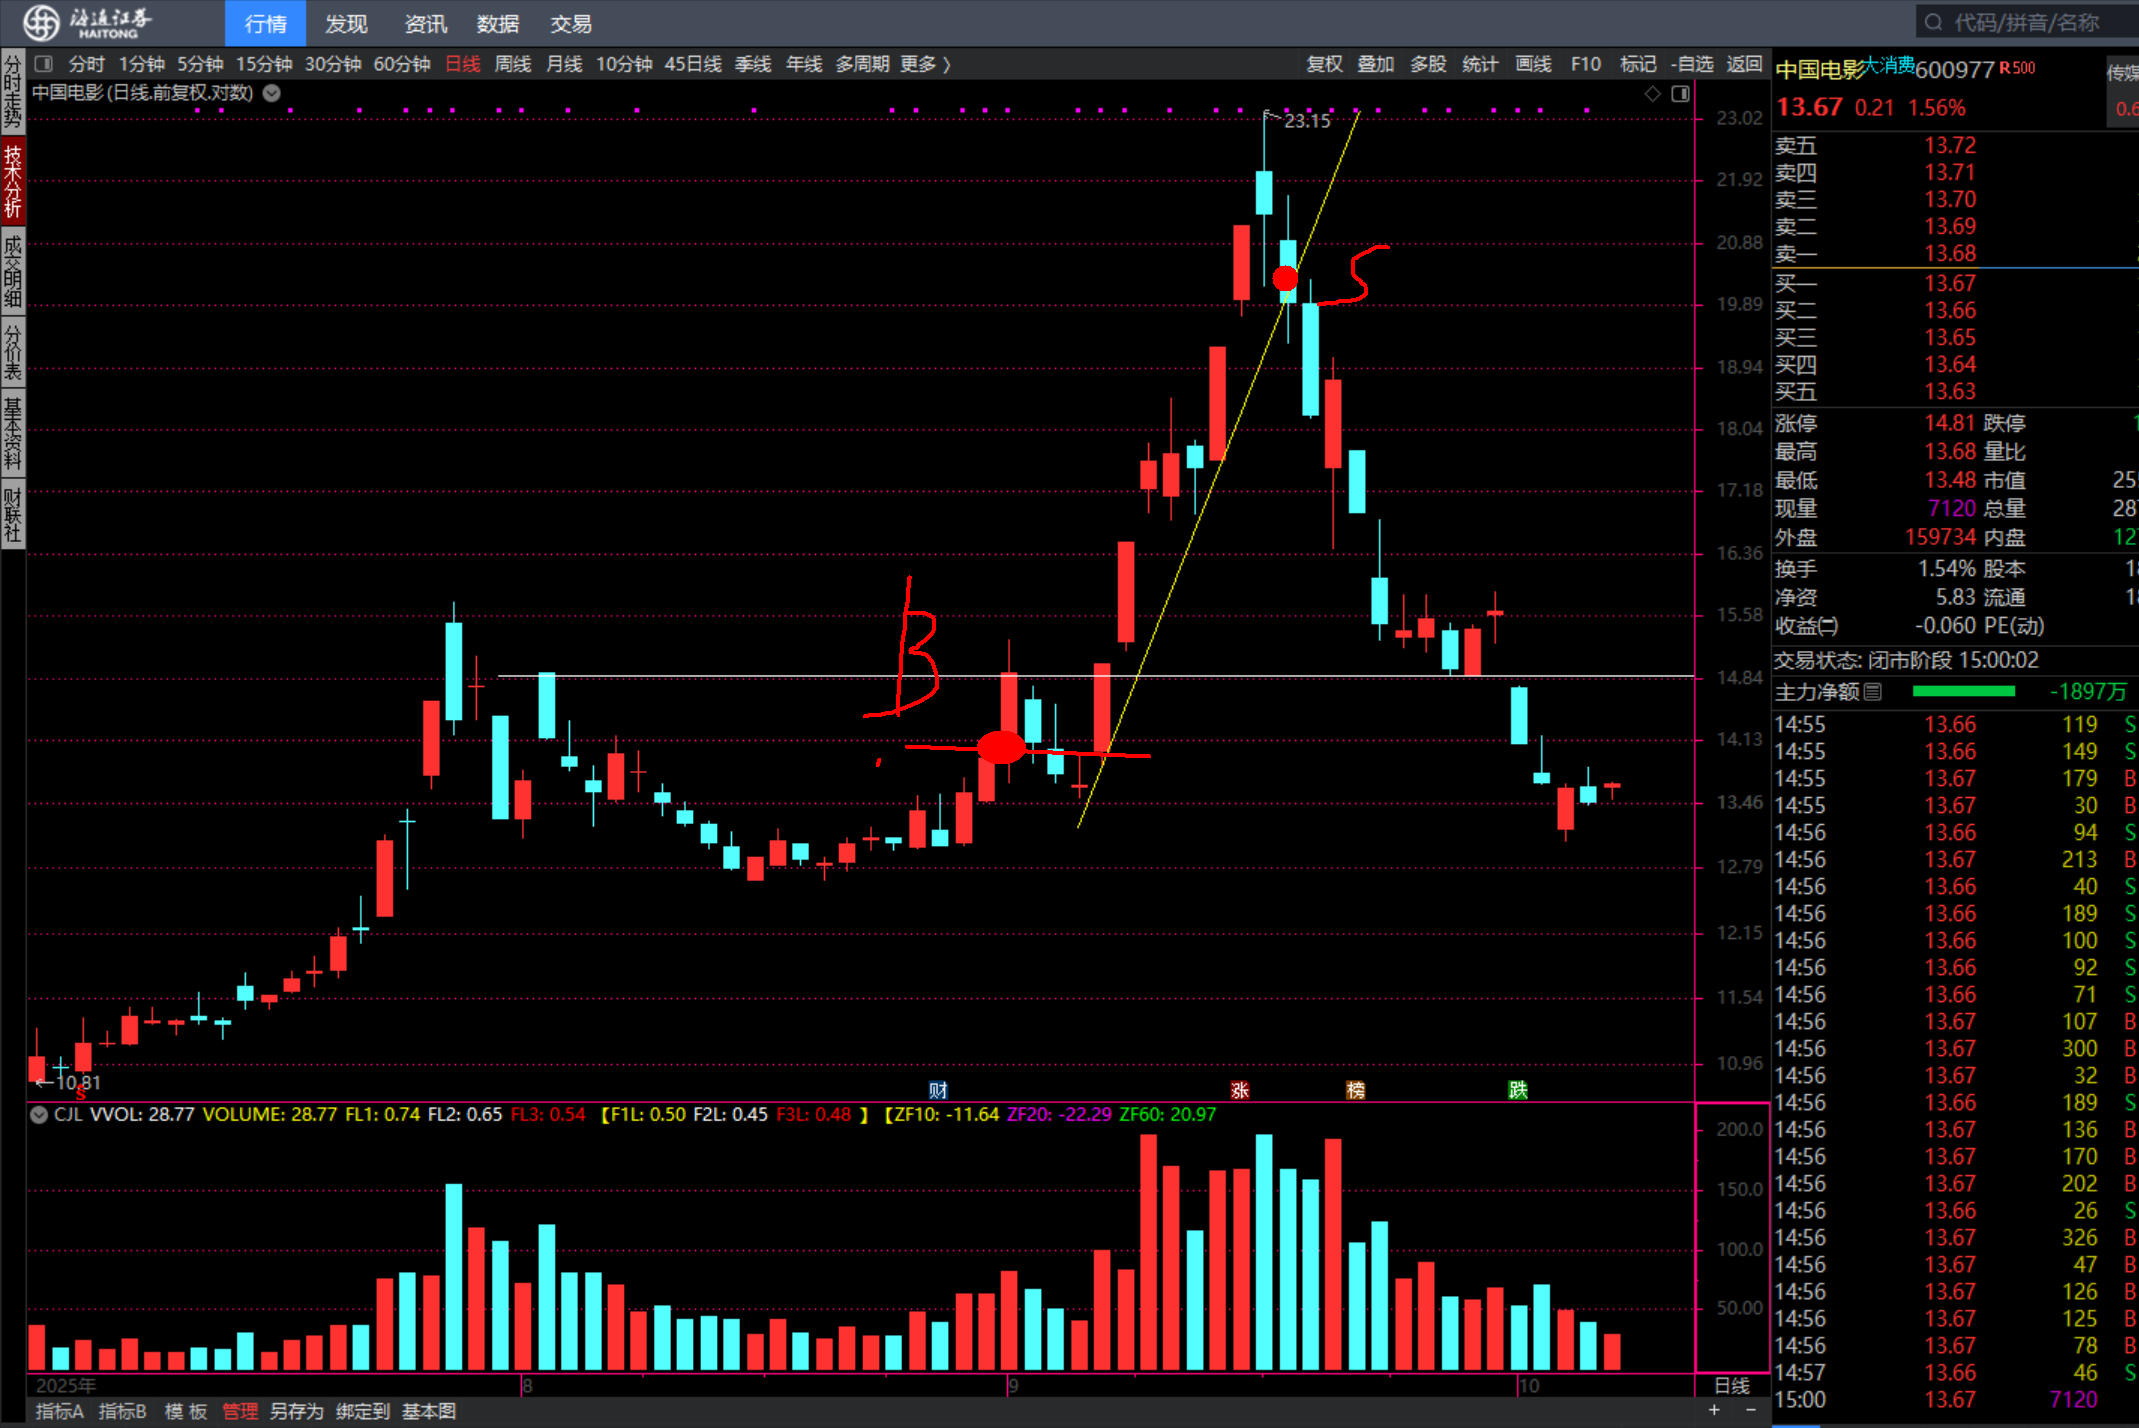This screenshot has height=1428, width=2139.
Task: Click the green 主力净额 progress bar
Action: click(1963, 691)
